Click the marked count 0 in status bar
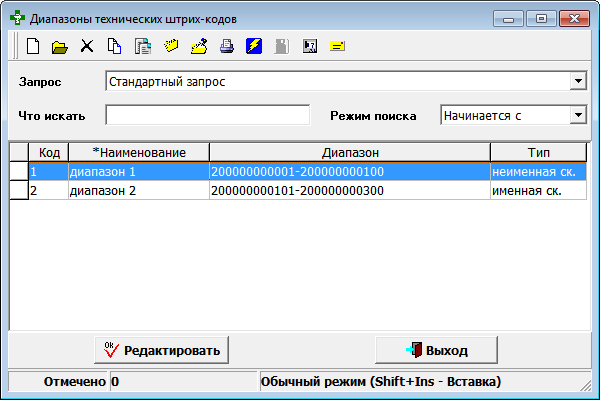The height and width of the screenshot is (400, 600). point(115,381)
